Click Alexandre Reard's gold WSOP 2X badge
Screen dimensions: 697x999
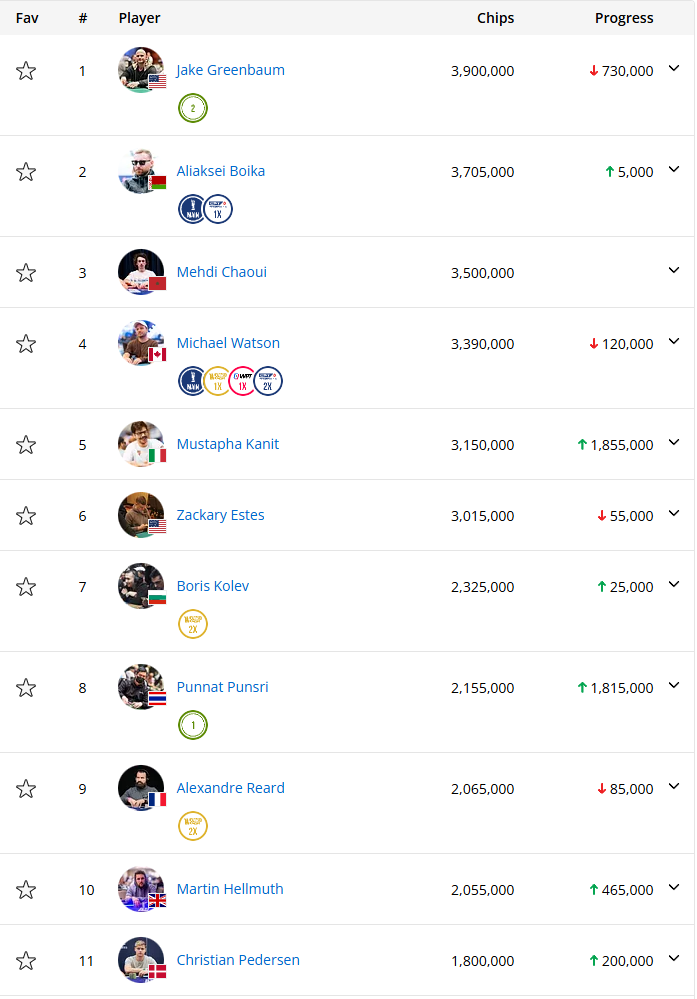pyautogui.click(x=193, y=826)
